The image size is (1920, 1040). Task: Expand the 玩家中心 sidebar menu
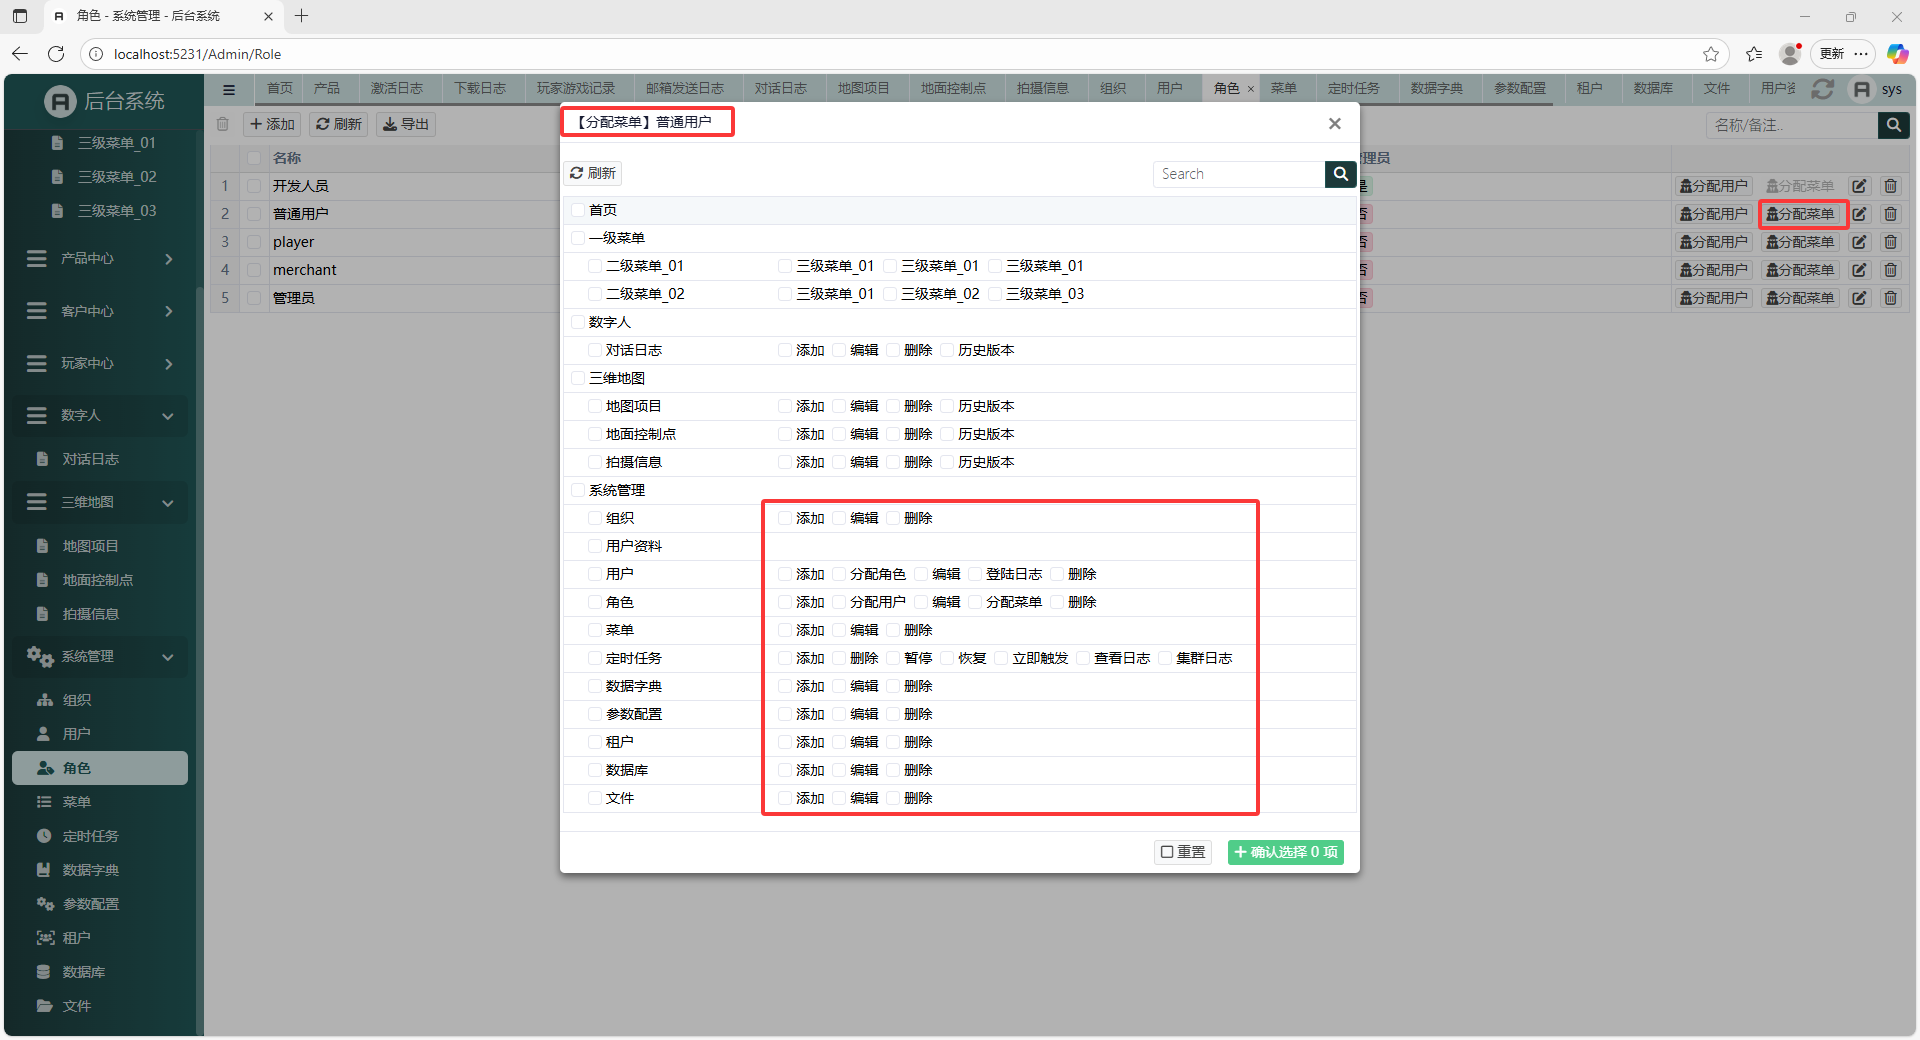[x=100, y=364]
